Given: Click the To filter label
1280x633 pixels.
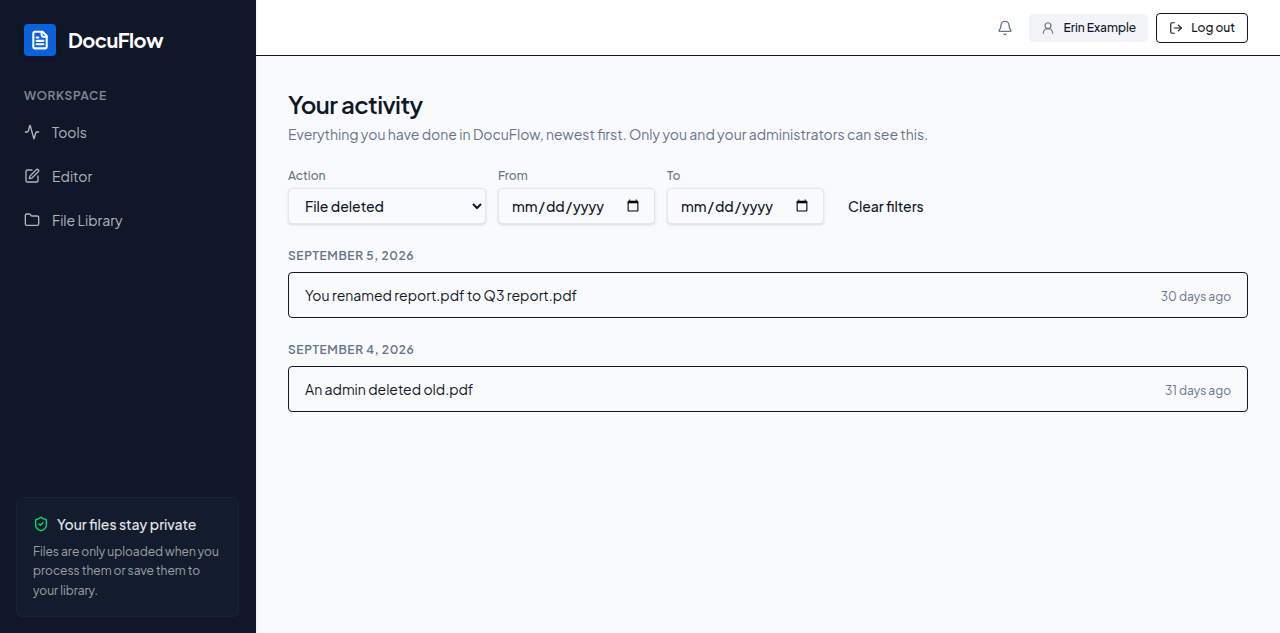Looking at the screenshot, I should pos(674,175).
